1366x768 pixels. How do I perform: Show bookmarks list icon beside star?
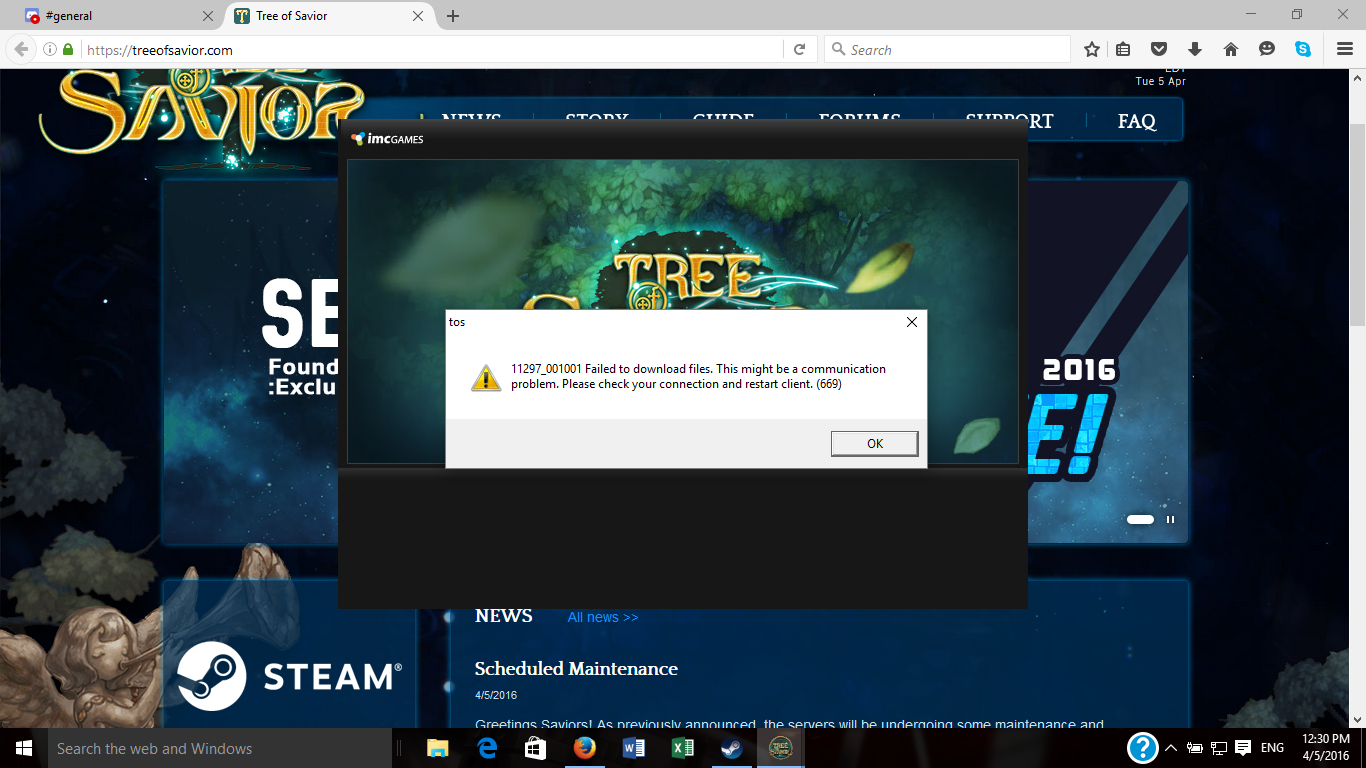pos(1123,49)
